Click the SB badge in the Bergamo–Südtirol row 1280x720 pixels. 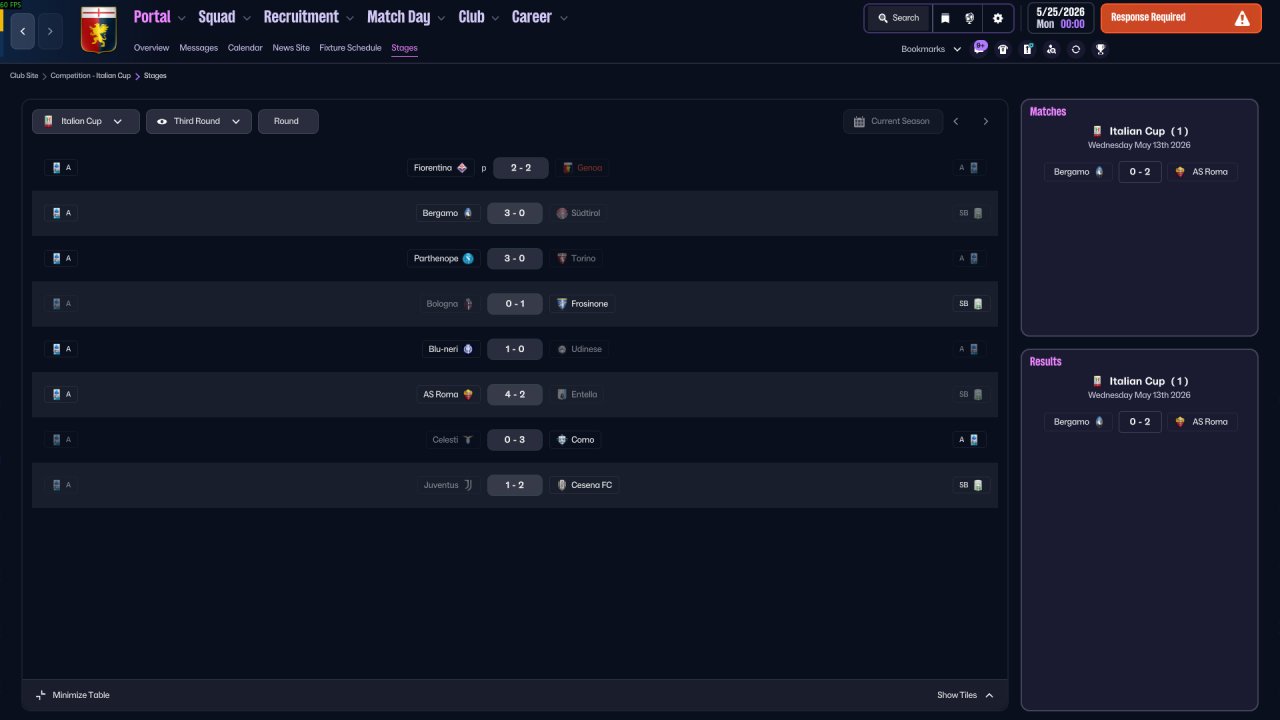pos(971,213)
